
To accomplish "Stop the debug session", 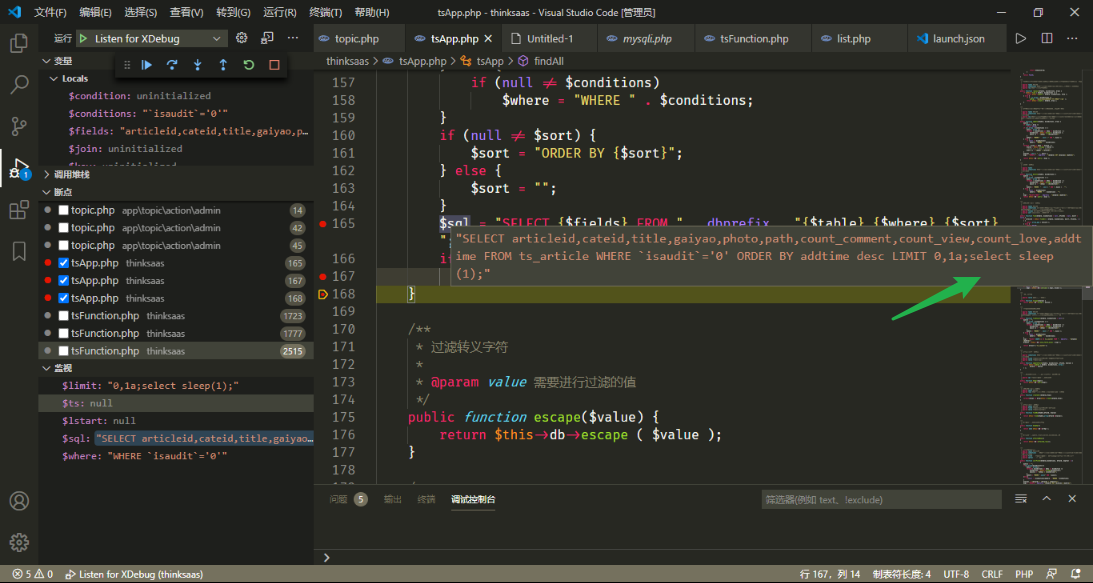I will [274, 65].
